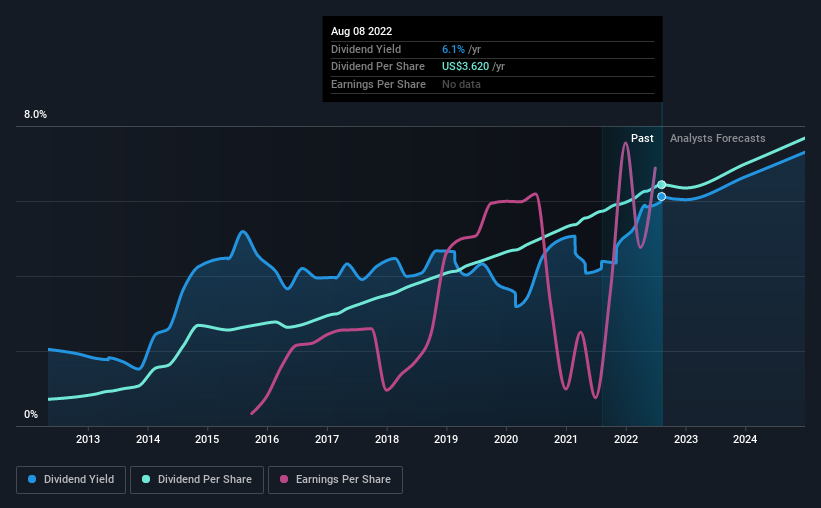Click the teal Dividend Per Share legend dot
821x508 pixels.
(x=146, y=479)
